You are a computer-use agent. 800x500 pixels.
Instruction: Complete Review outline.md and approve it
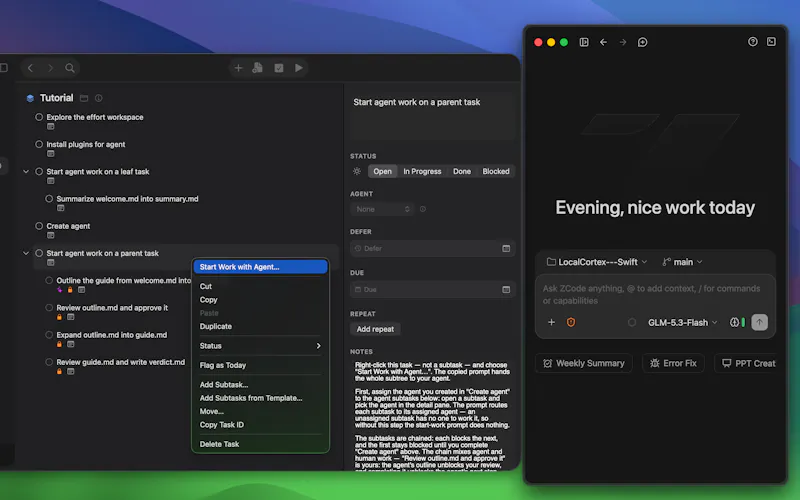pos(49,308)
